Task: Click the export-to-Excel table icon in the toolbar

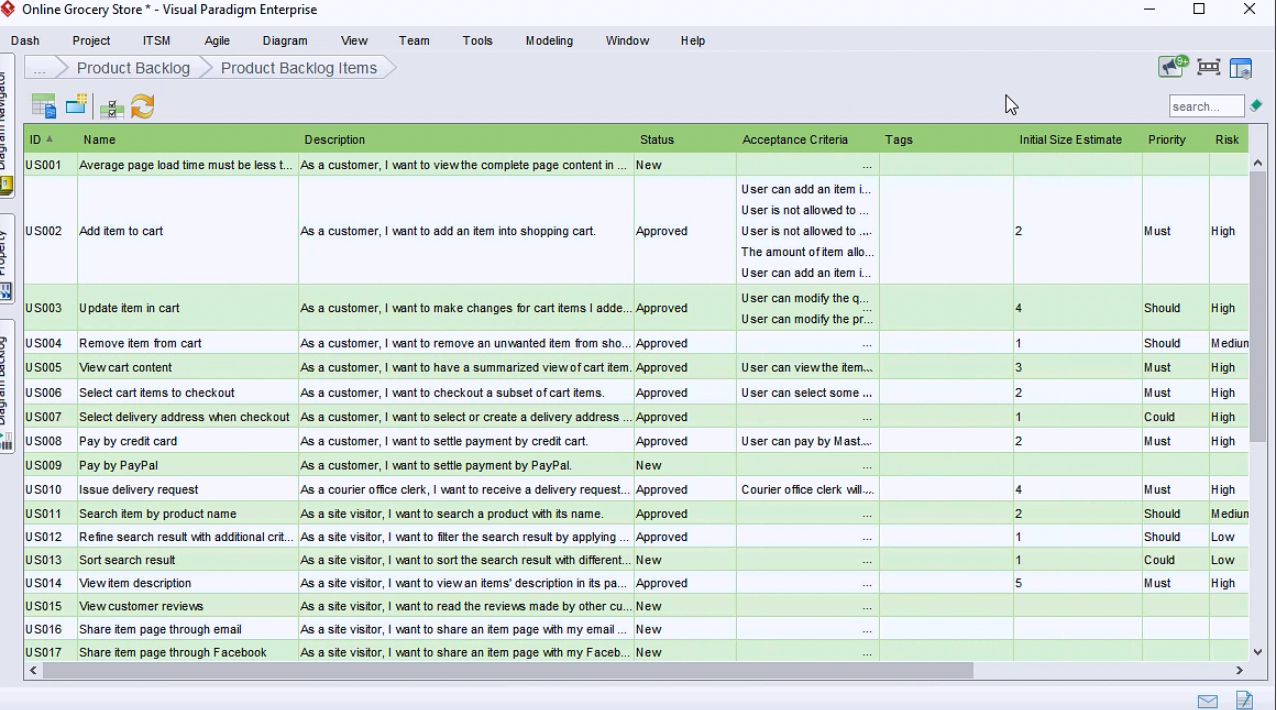Action: (x=43, y=106)
